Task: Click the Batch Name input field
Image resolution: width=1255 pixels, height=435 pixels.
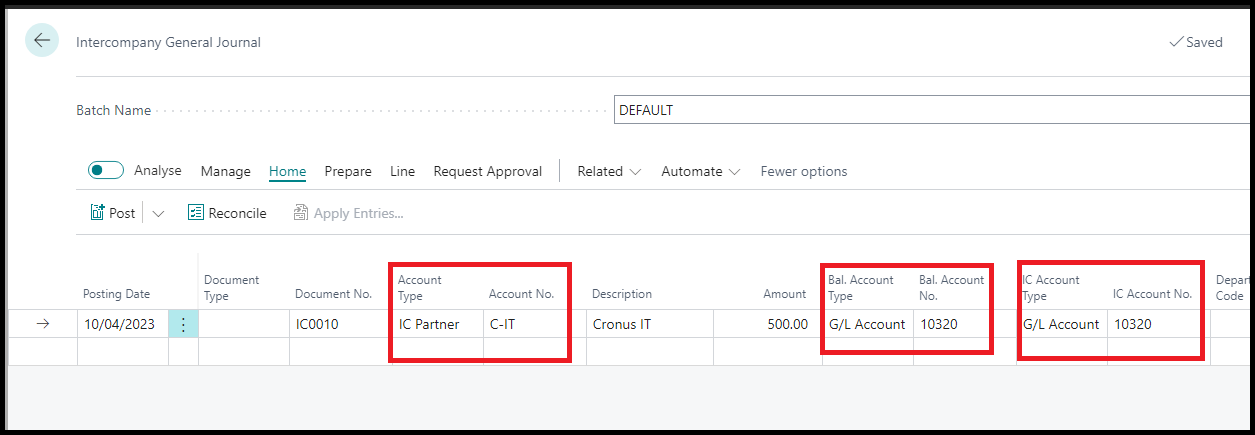Action: (x=930, y=110)
